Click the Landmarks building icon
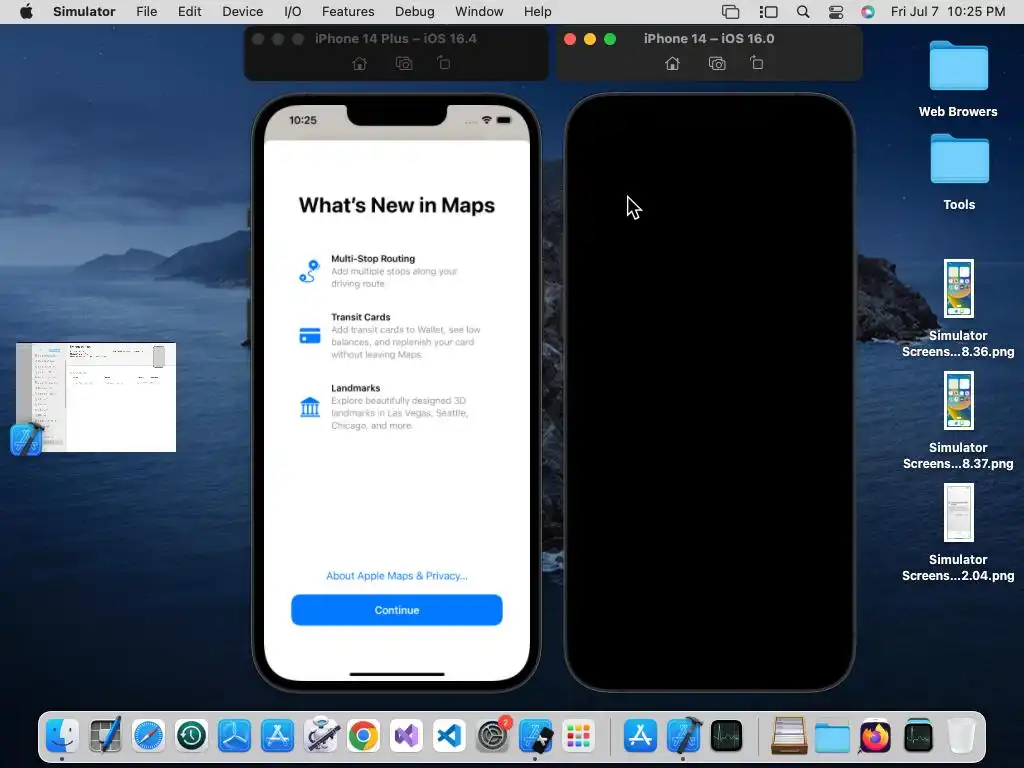The image size is (1024, 768). (x=310, y=407)
